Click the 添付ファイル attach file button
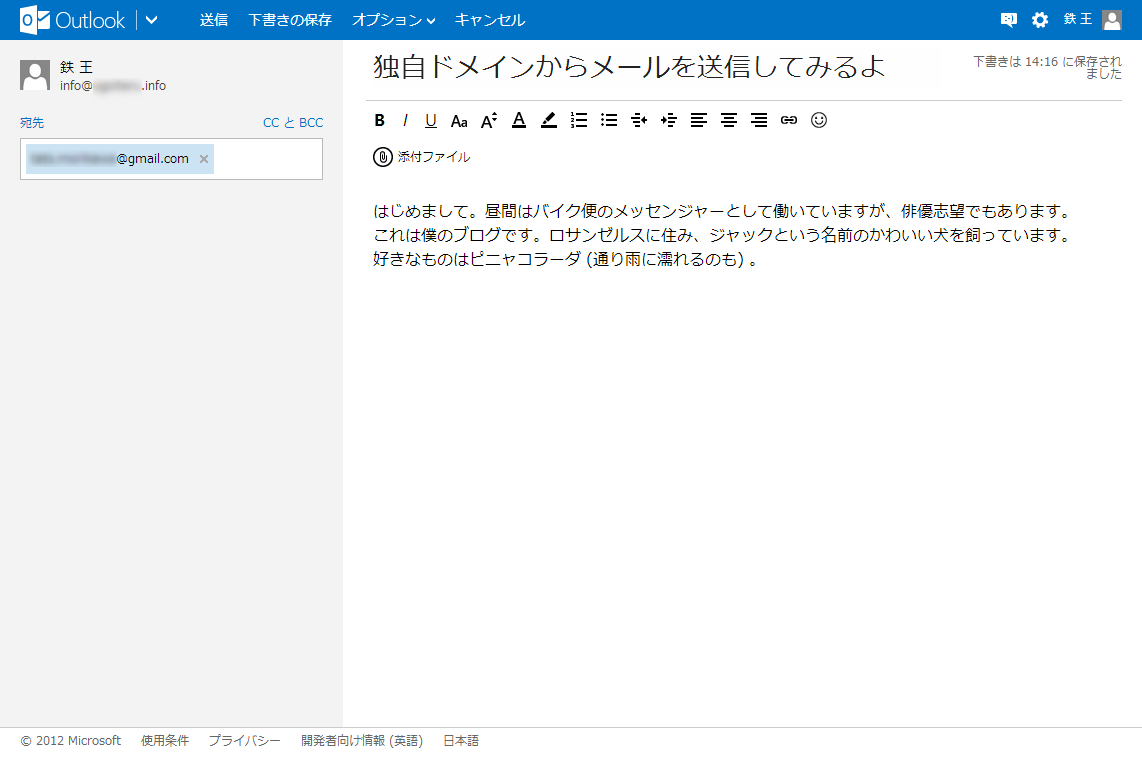This screenshot has height=758, width=1142. (421, 157)
